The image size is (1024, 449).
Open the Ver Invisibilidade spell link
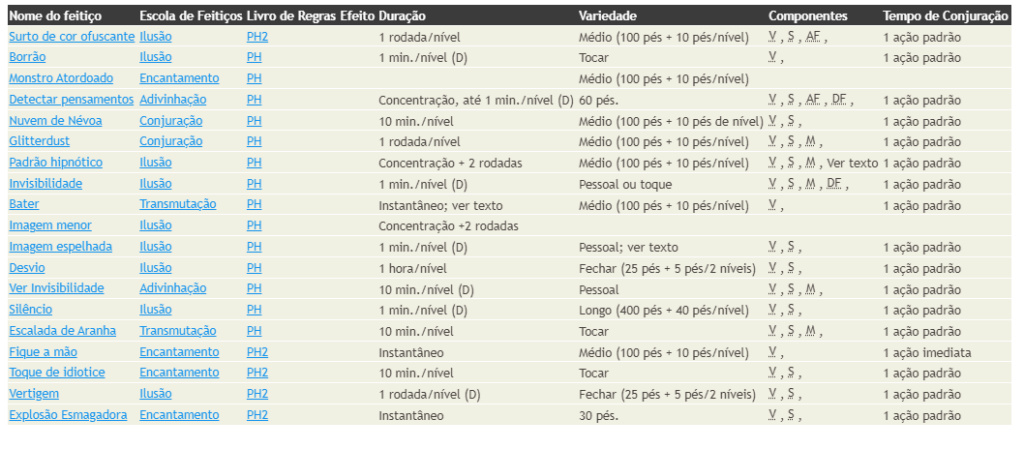click(56, 288)
